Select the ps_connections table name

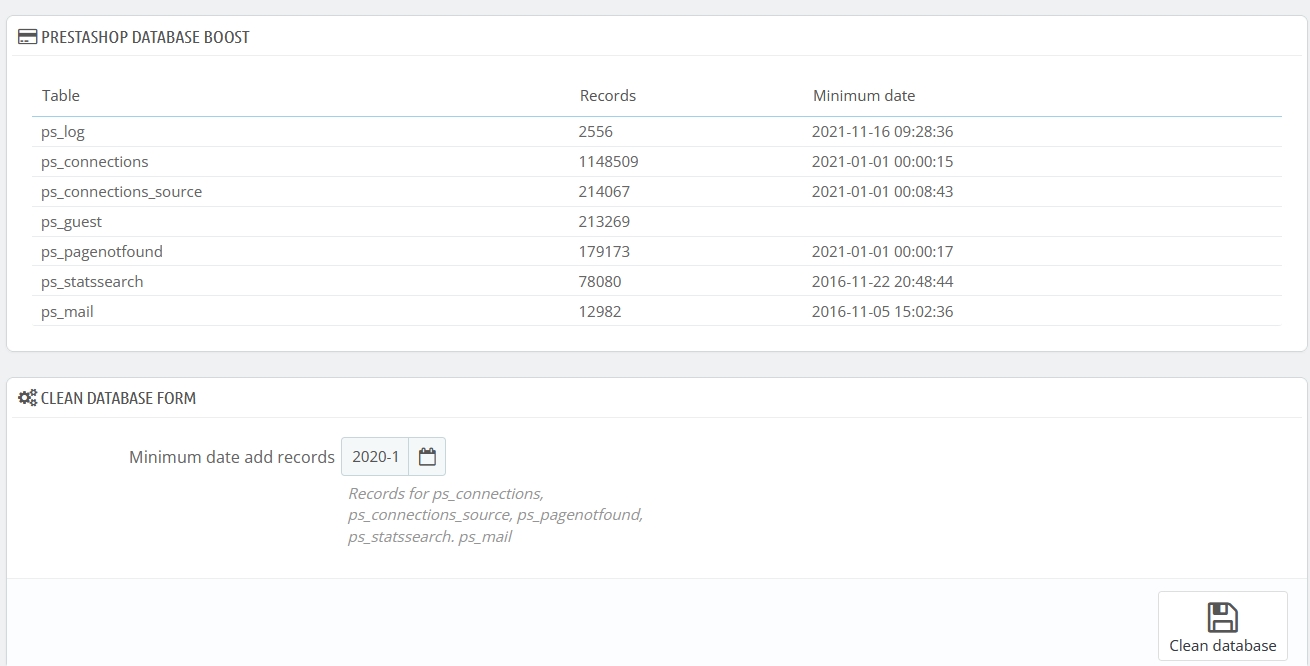point(95,162)
